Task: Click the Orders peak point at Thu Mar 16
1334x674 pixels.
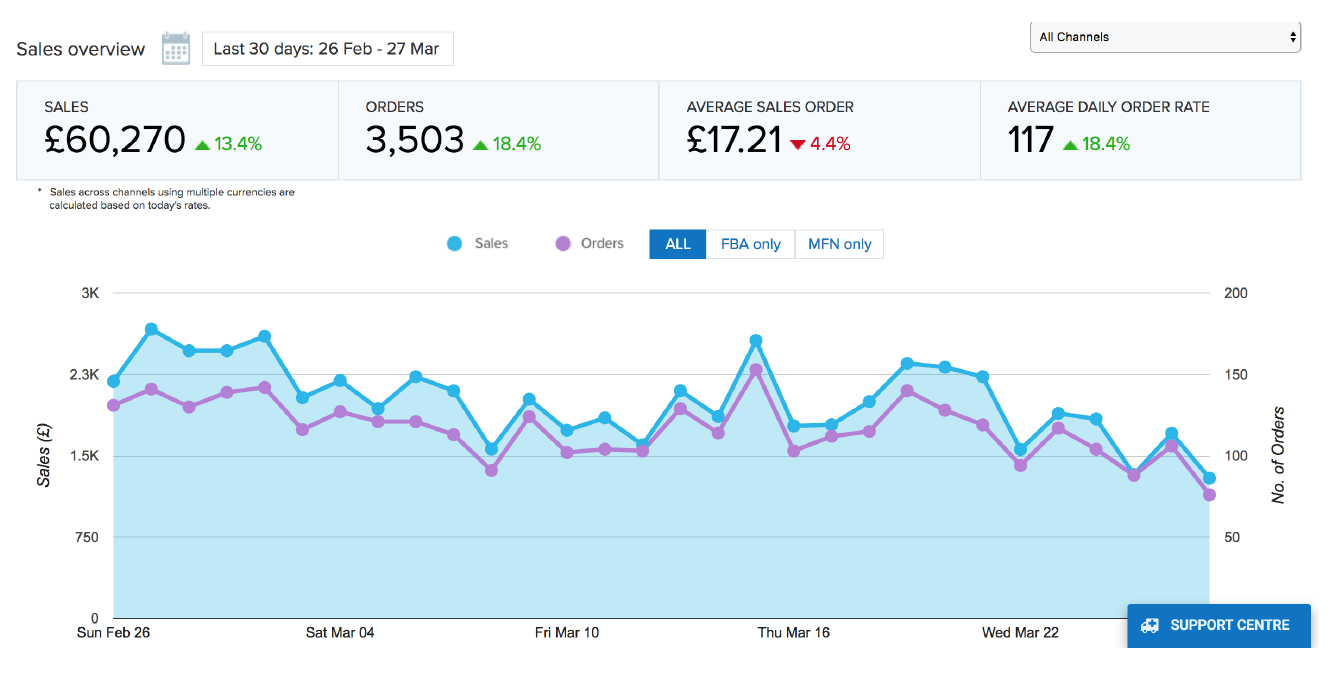Action: click(756, 370)
